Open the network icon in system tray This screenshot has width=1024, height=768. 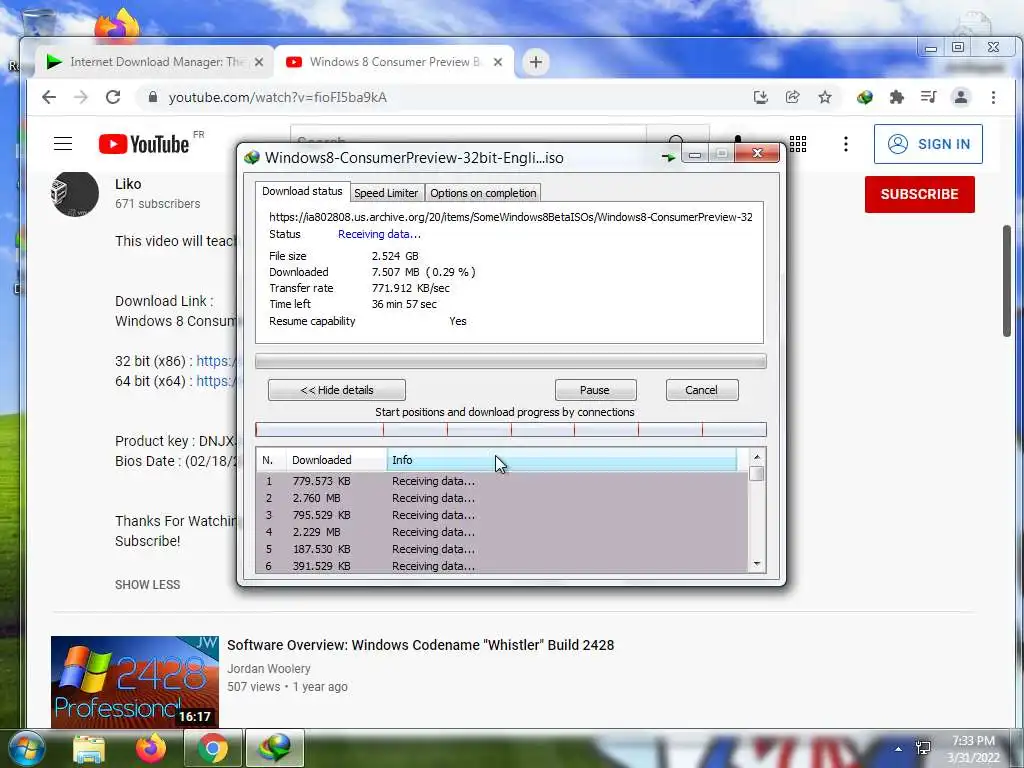tap(923, 748)
